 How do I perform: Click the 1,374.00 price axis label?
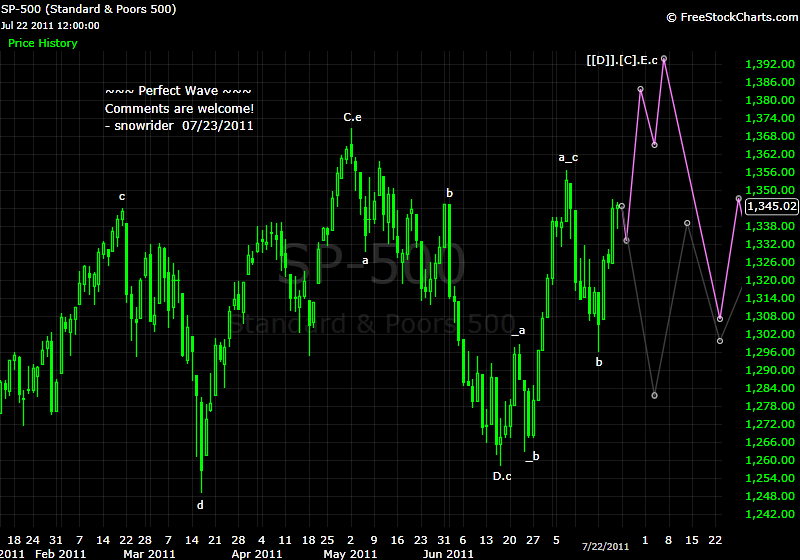(x=770, y=118)
